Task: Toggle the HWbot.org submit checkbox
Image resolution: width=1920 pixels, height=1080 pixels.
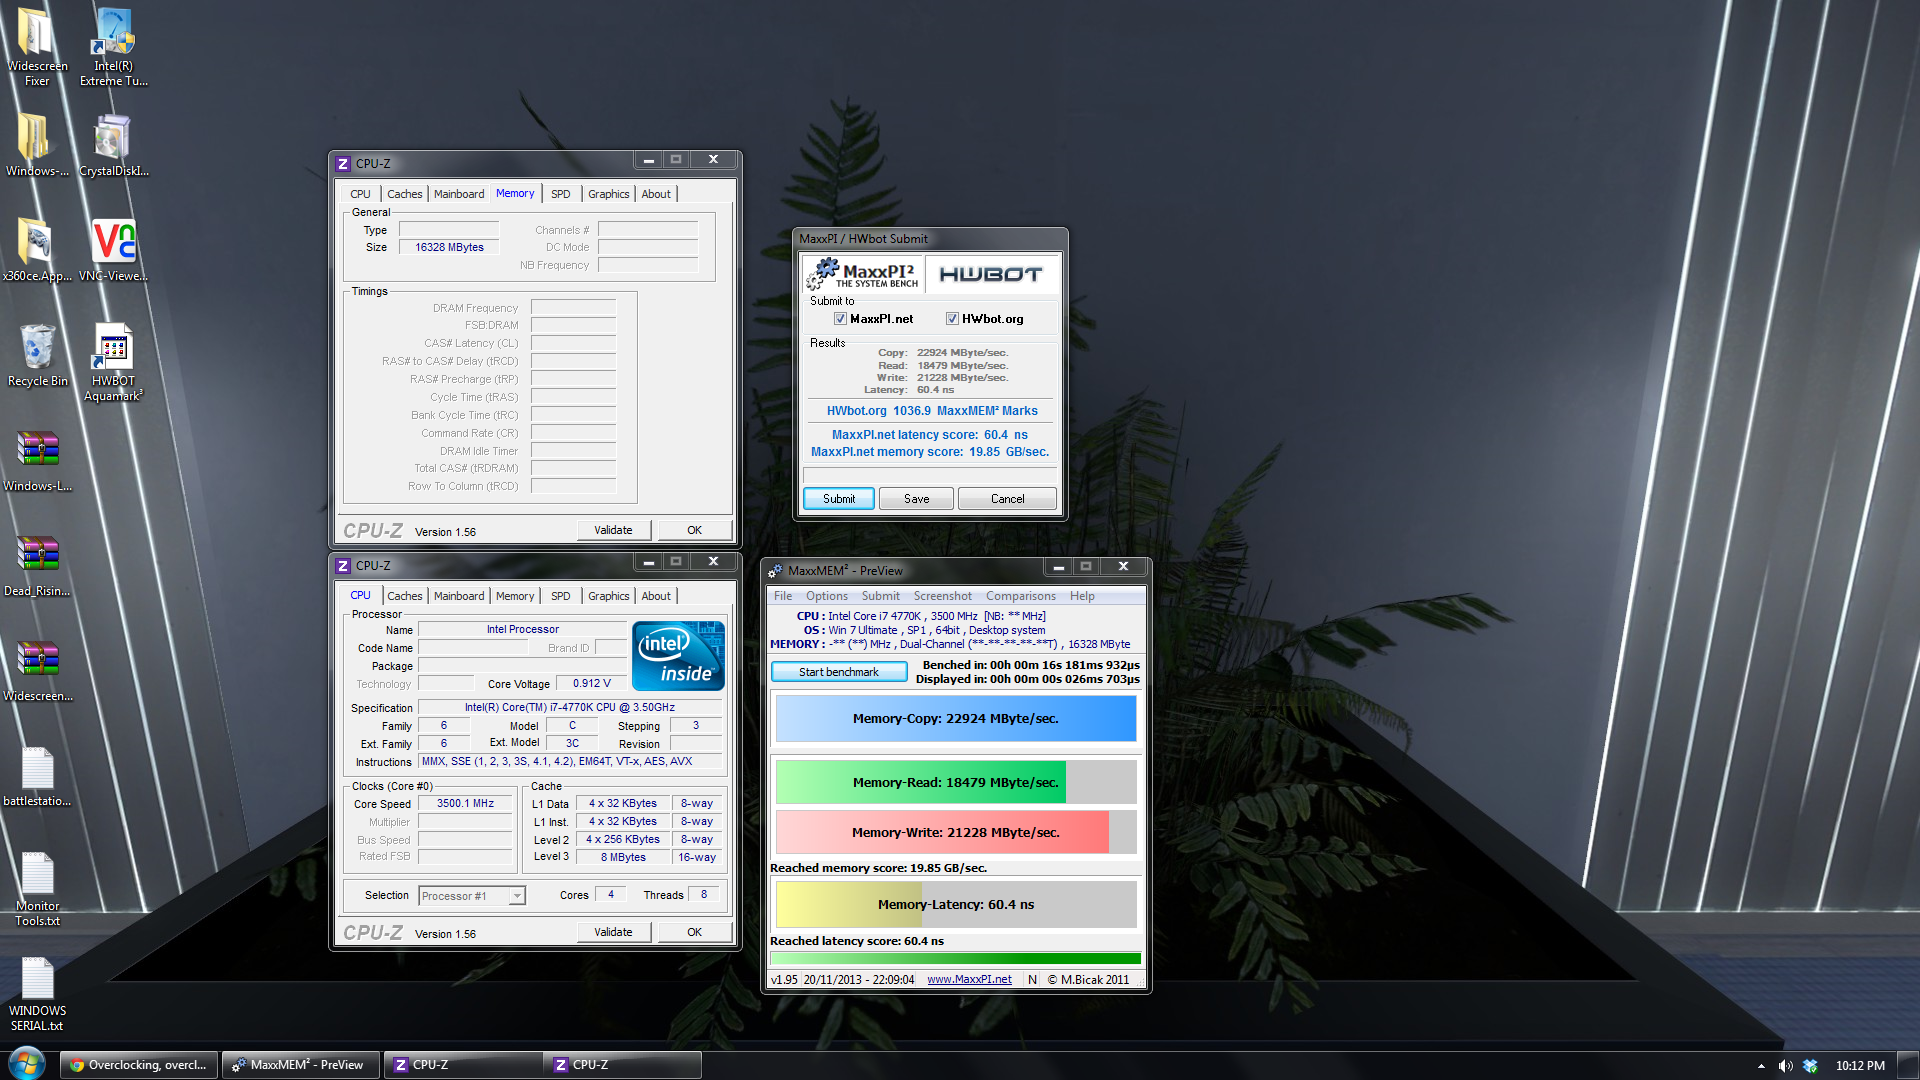Action: tap(952, 319)
